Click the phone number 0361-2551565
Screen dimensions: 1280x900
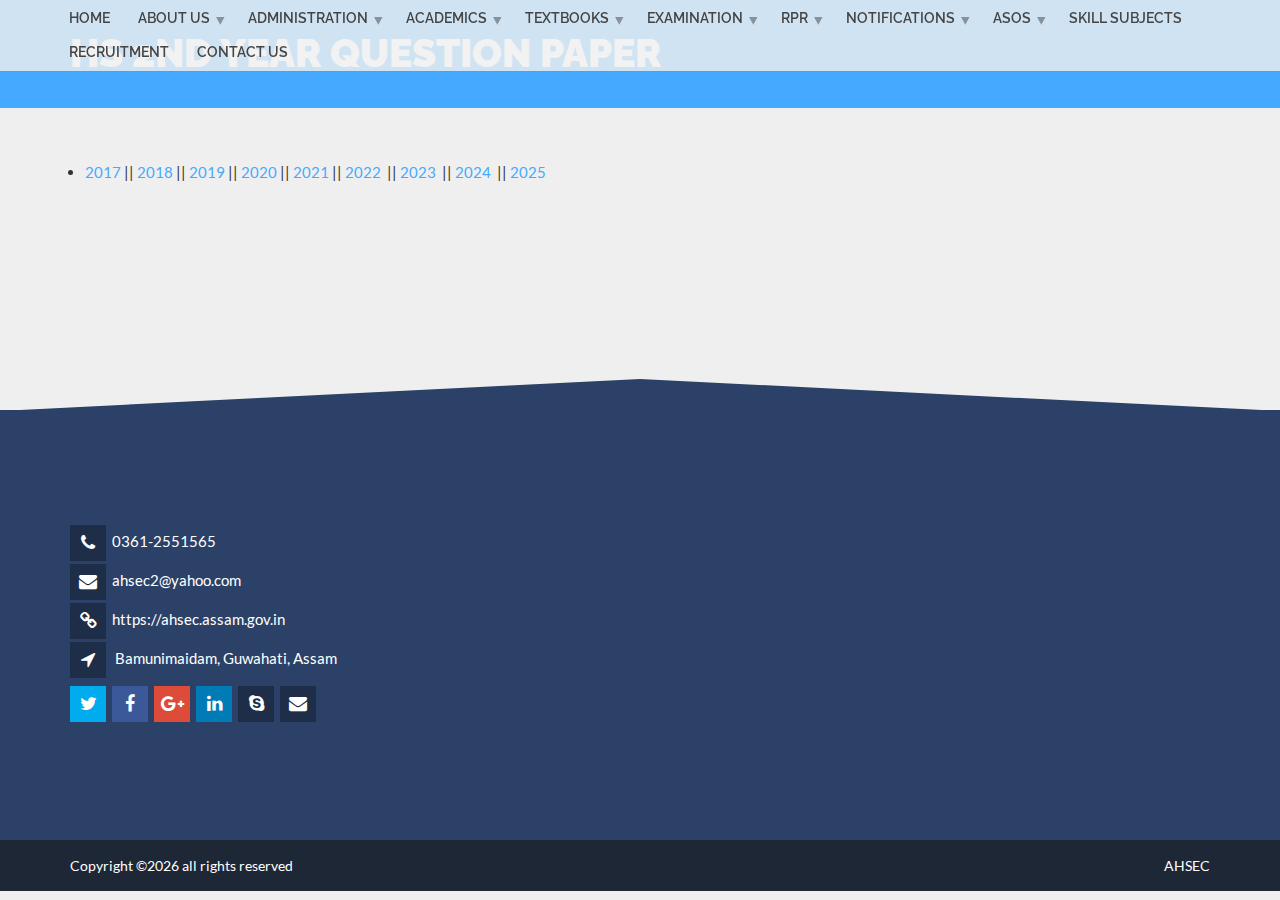(x=164, y=541)
